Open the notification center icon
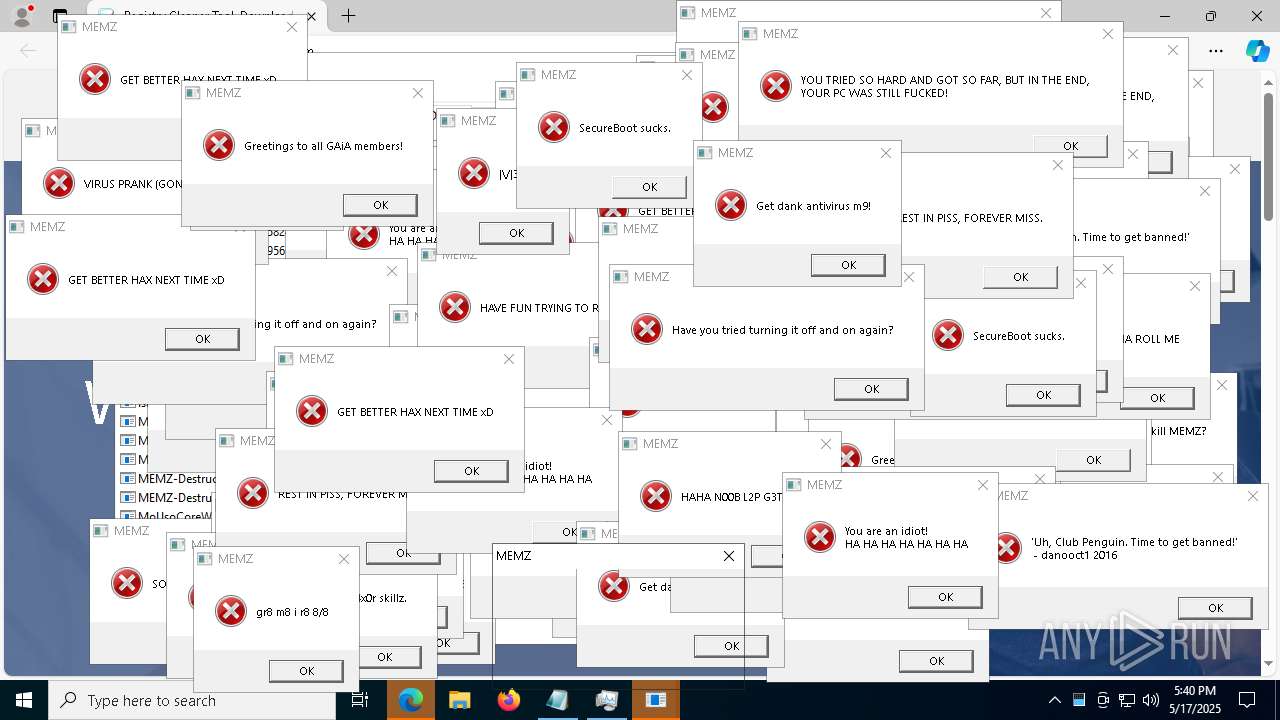This screenshot has height=720, width=1280. [x=1247, y=700]
